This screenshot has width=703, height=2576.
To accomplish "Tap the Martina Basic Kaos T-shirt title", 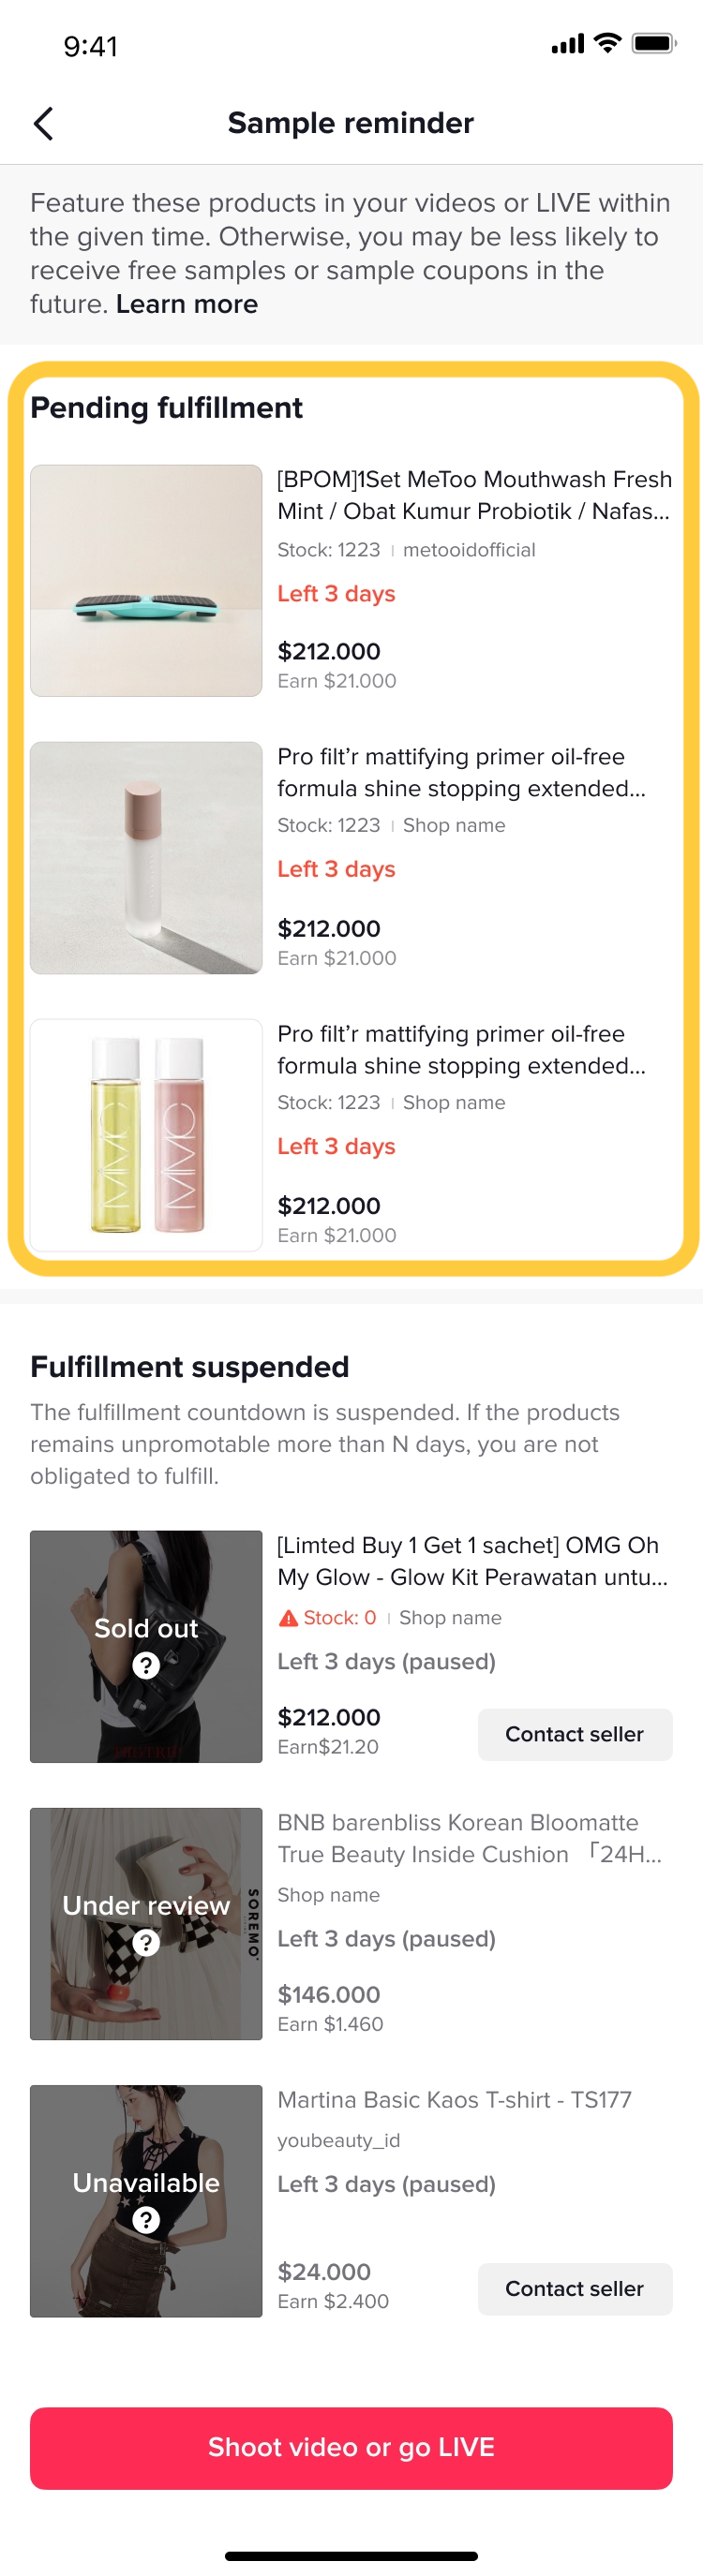I will pos(454,2099).
